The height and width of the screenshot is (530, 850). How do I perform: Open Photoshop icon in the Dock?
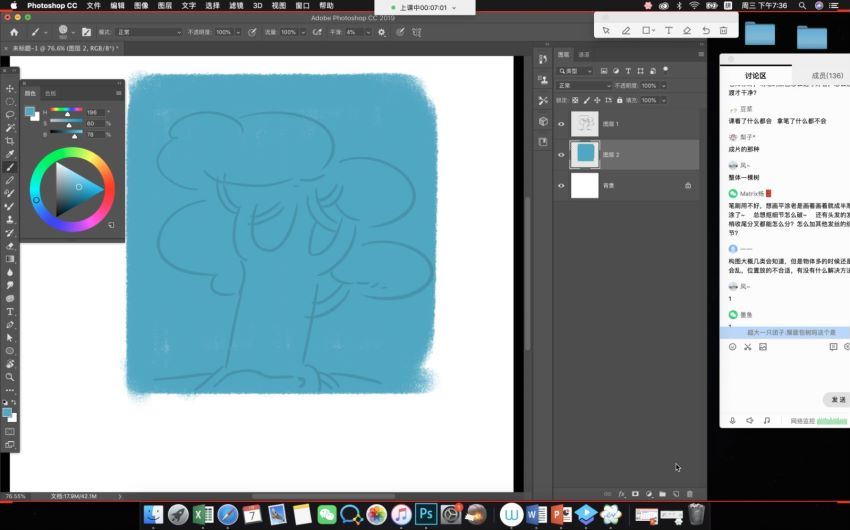tap(426, 513)
